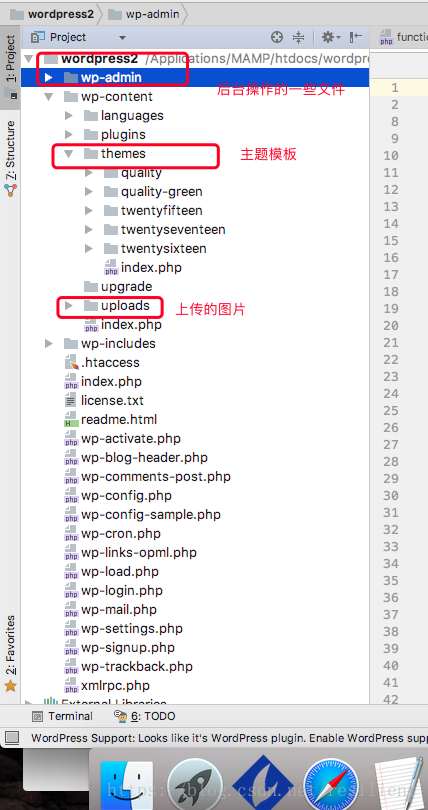Select wp-activate.php file

[122, 439]
